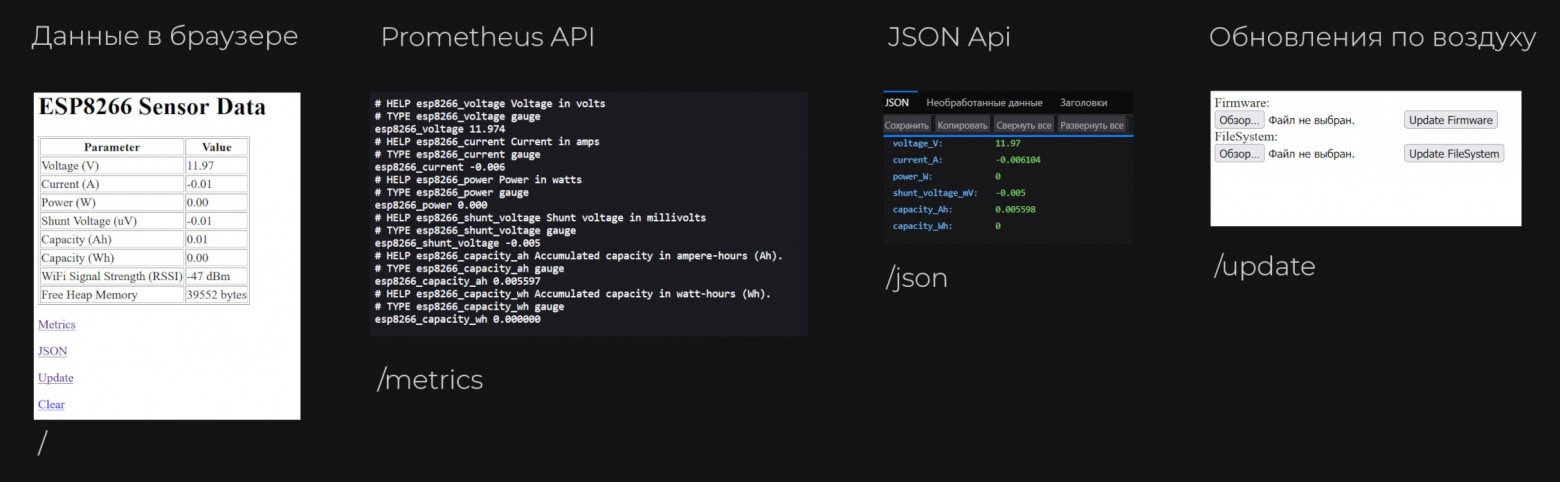Click Обзор button for FileSystem file
The image size is (1560, 482).
coord(1239,154)
